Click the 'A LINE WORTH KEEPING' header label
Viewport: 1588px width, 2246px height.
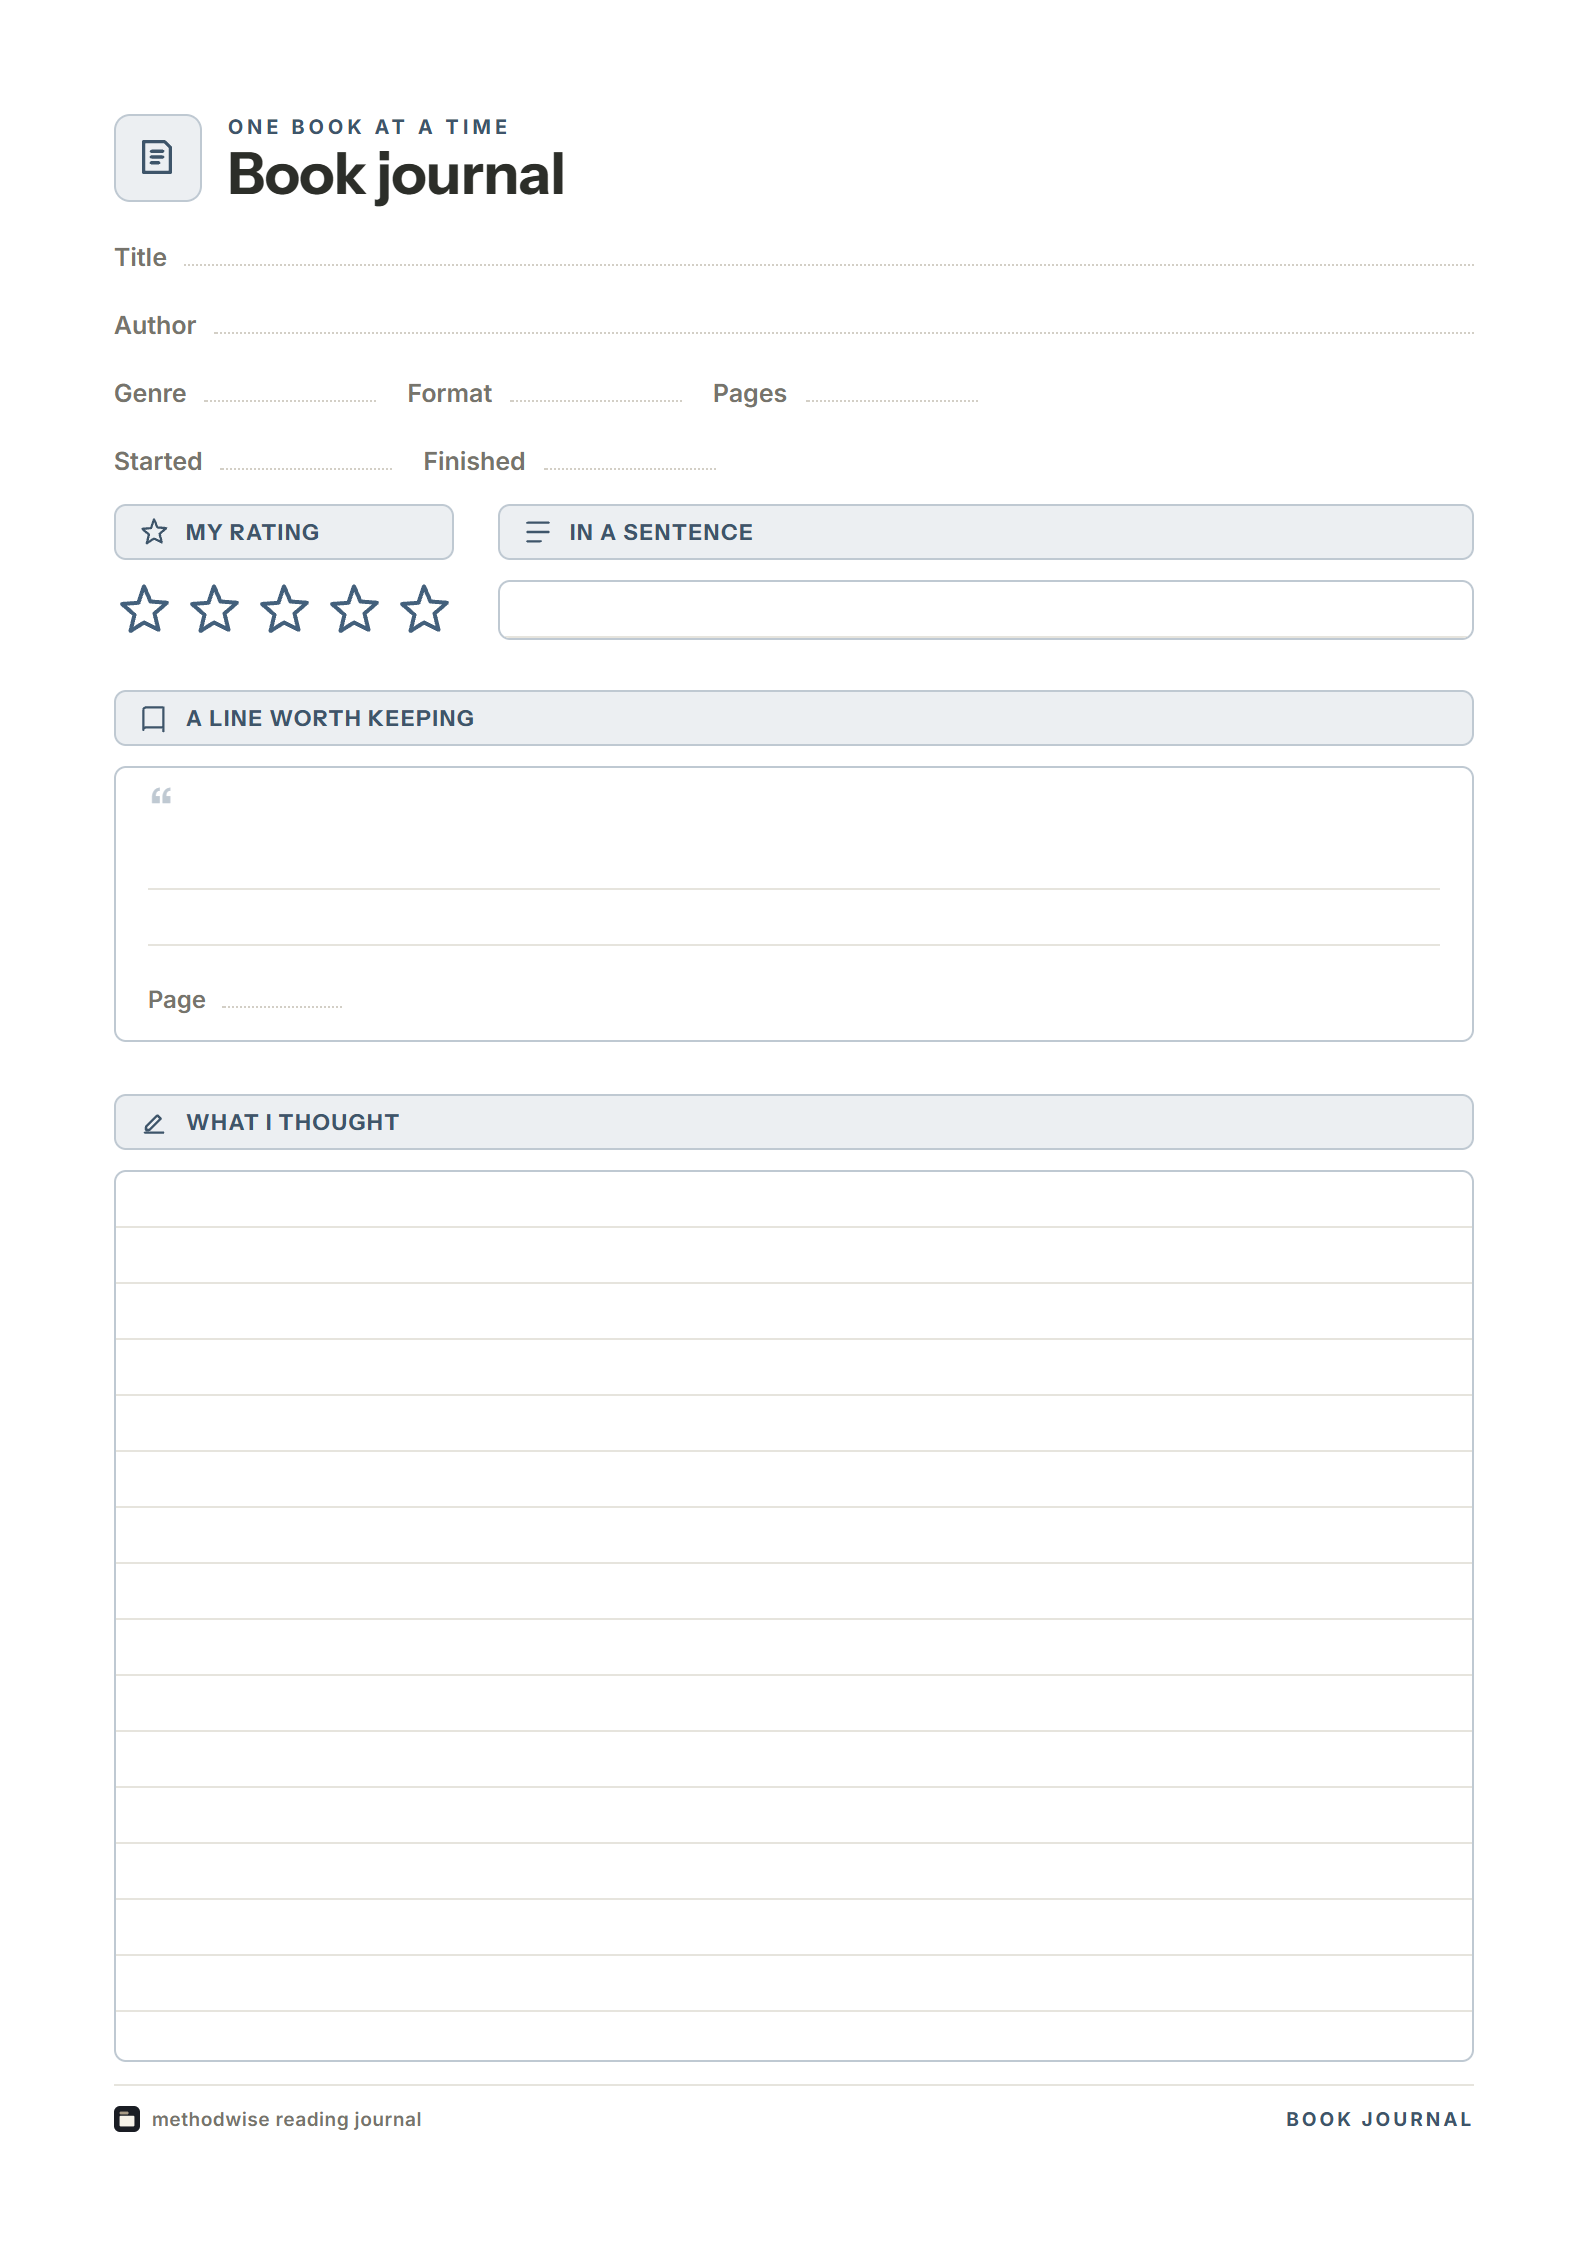coord(330,718)
